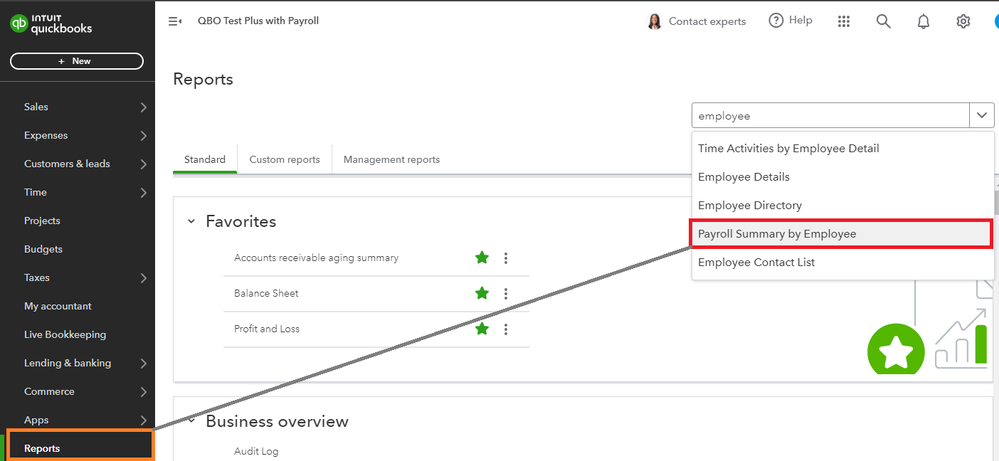Open Projects in the sidebar
The height and width of the screenshot is (461, 999).
(x=42, y=221)
